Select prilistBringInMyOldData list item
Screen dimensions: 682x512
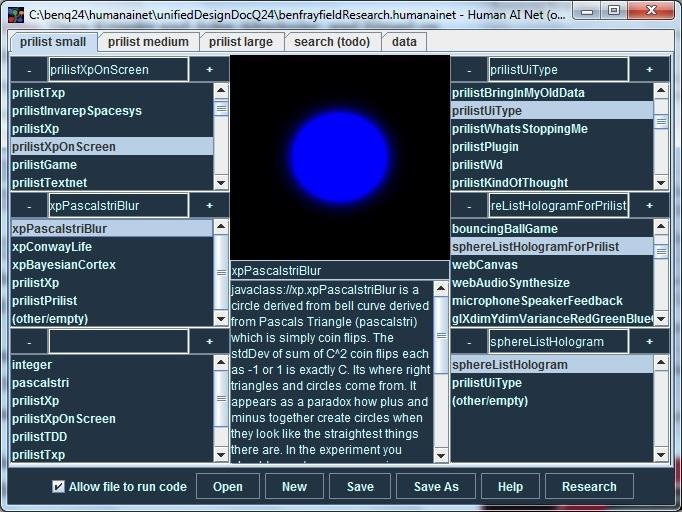552,93
